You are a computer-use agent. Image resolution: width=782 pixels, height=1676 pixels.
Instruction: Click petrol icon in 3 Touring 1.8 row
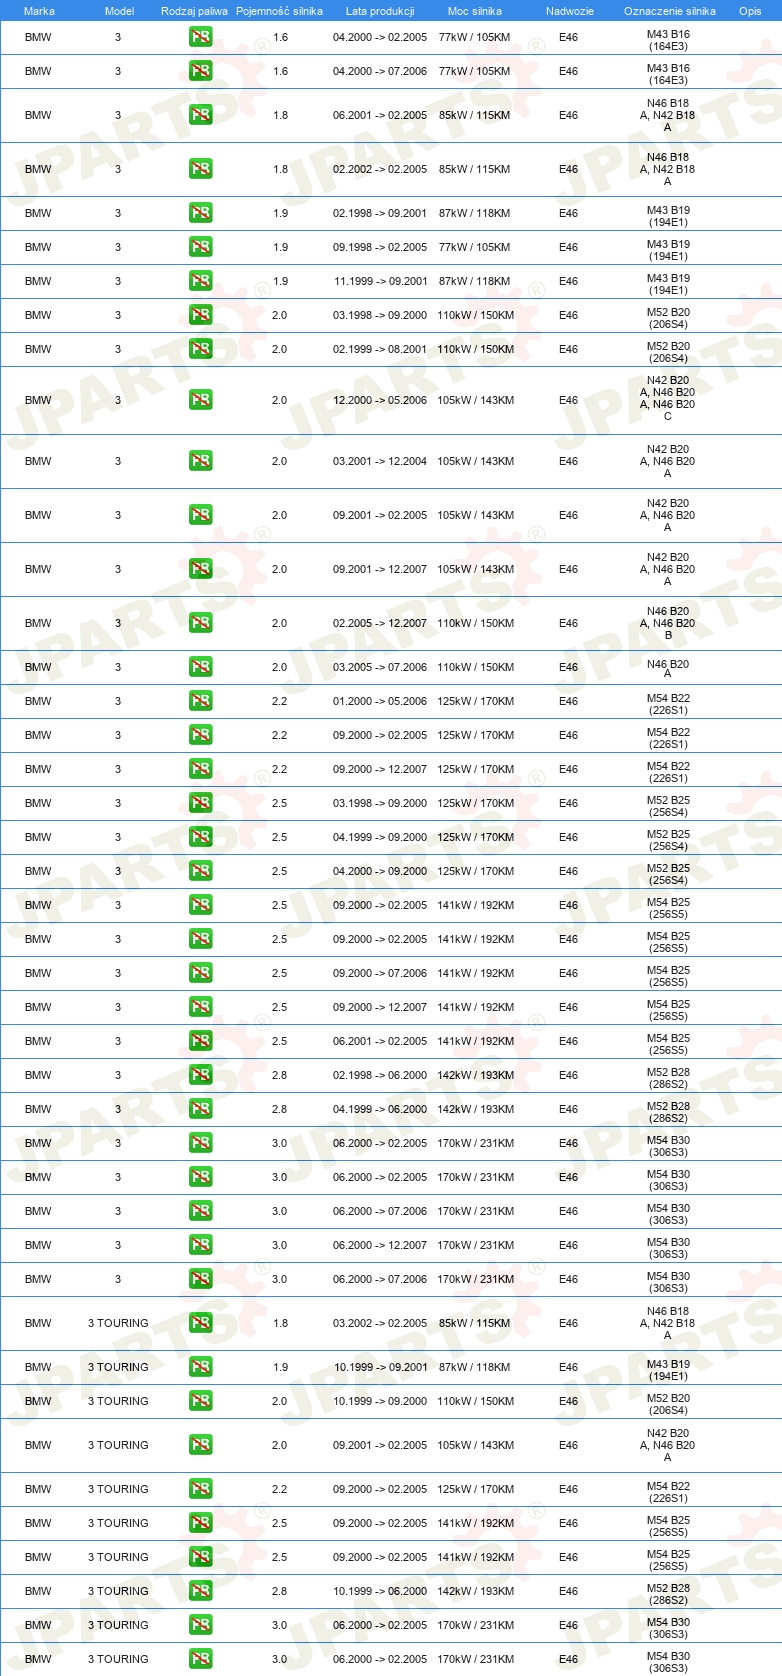[x=200, y=1323]
